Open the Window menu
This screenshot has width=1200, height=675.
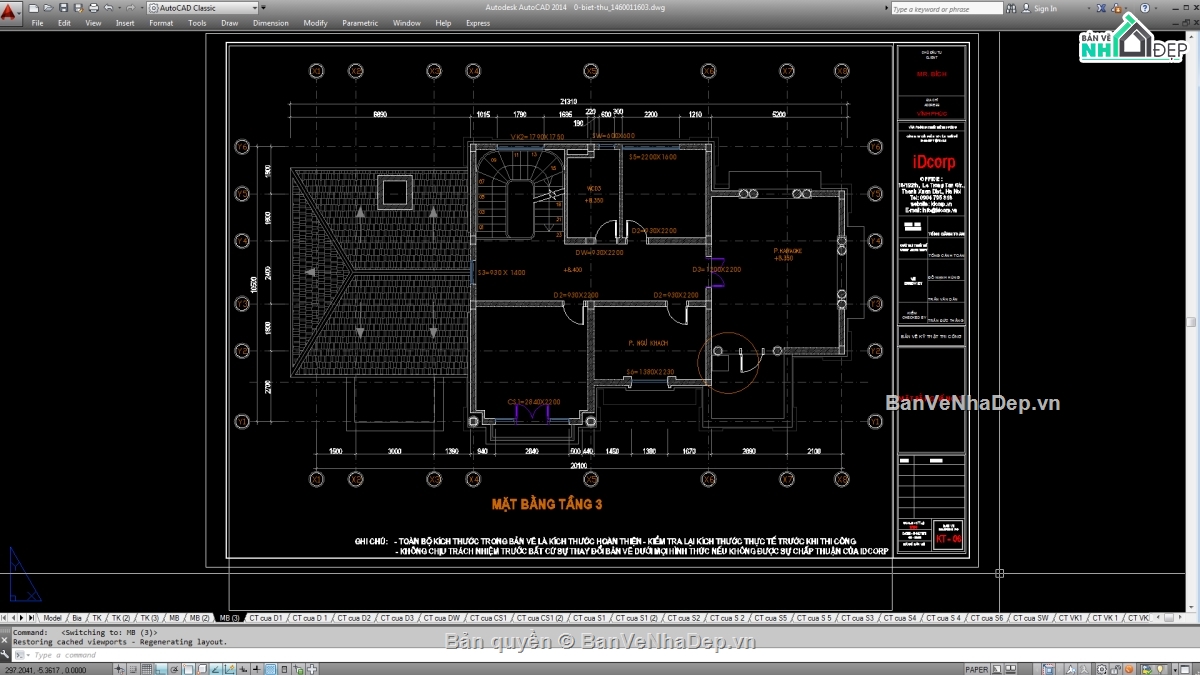pos(407,23)
